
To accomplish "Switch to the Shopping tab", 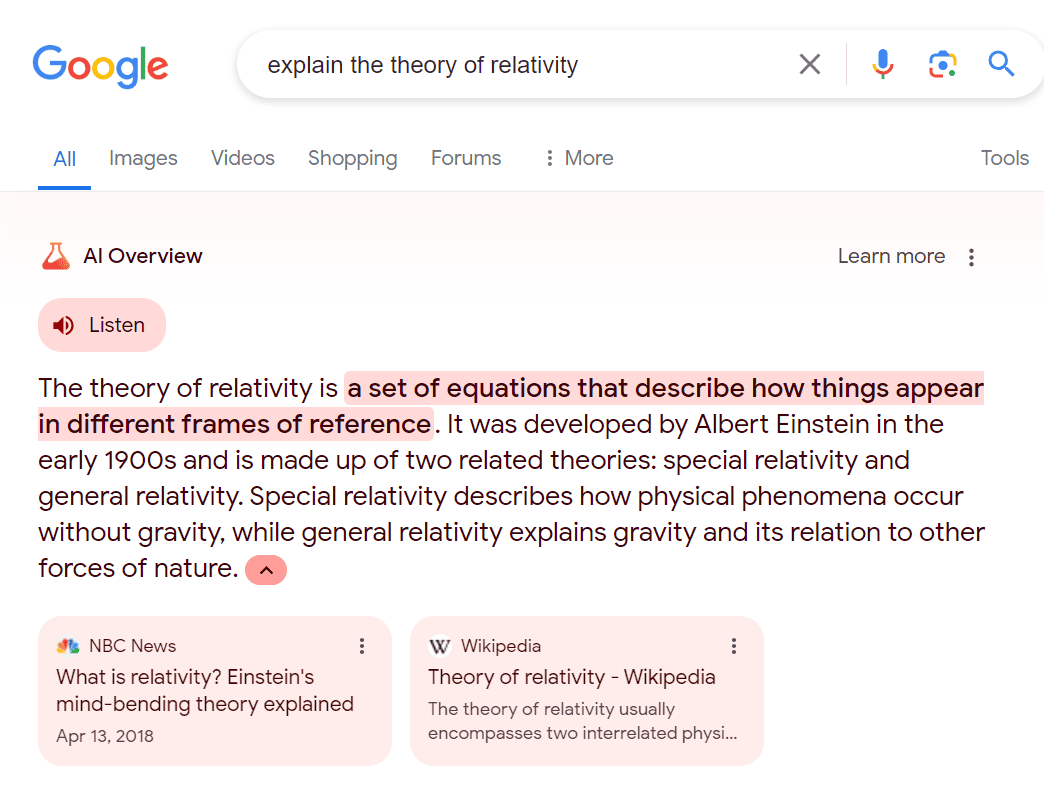I will pos(352,158).
